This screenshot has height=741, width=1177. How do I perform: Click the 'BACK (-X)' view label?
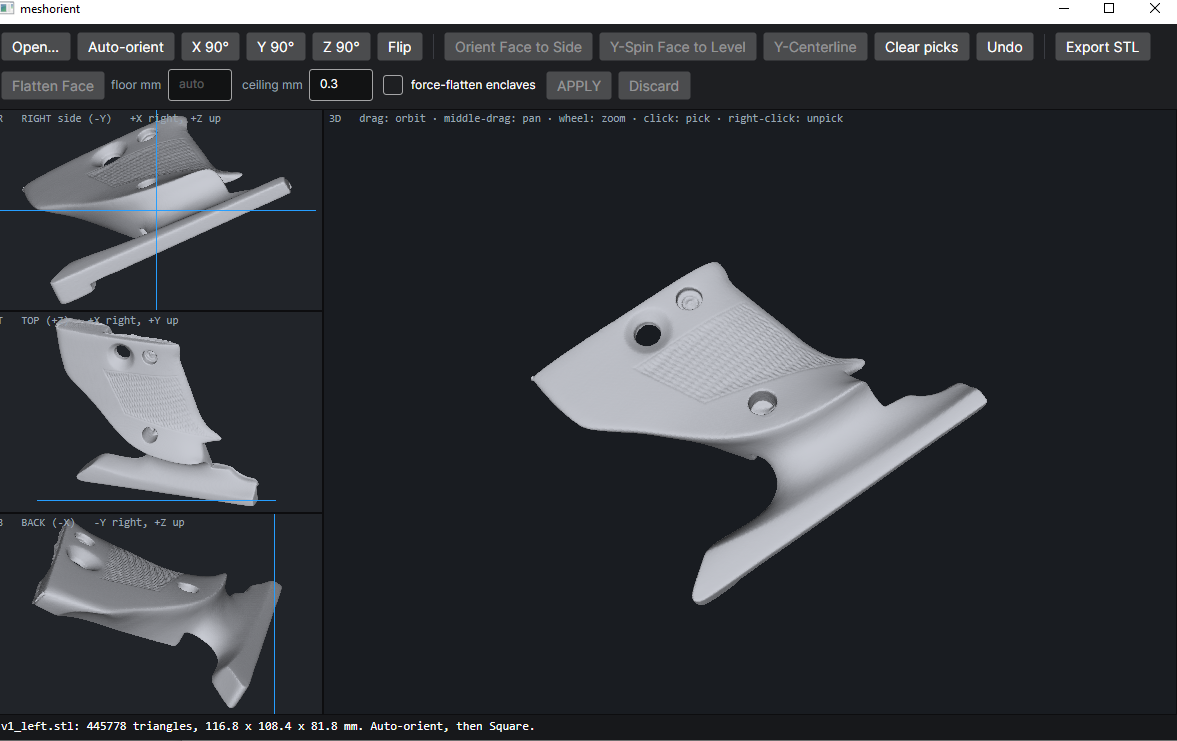pyautogui.click(x=48, y=523)
